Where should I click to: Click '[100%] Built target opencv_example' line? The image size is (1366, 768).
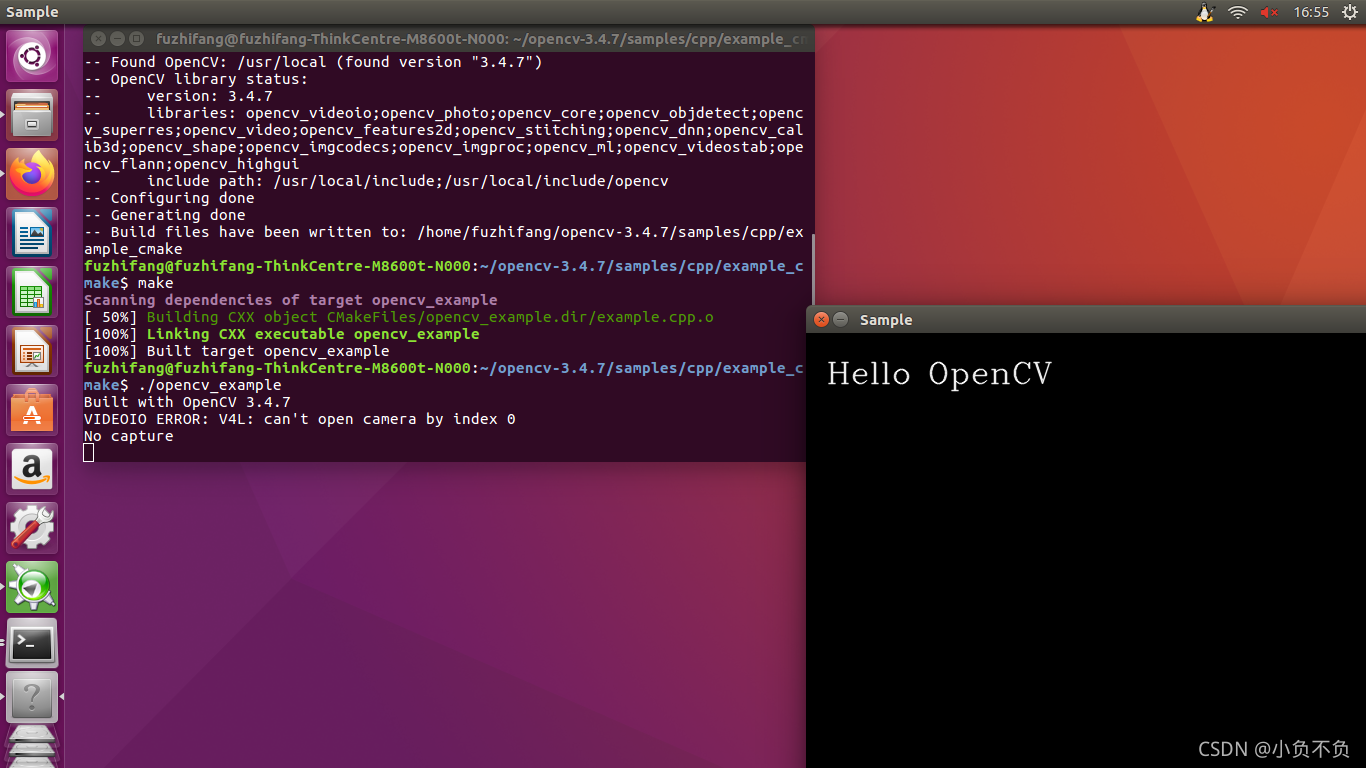(237, 351)
